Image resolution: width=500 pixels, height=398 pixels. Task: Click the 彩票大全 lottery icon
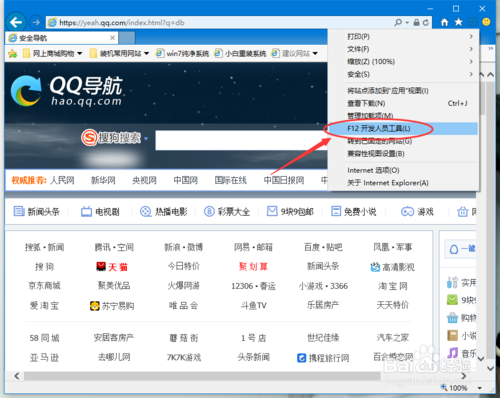[x=209, y=211]
